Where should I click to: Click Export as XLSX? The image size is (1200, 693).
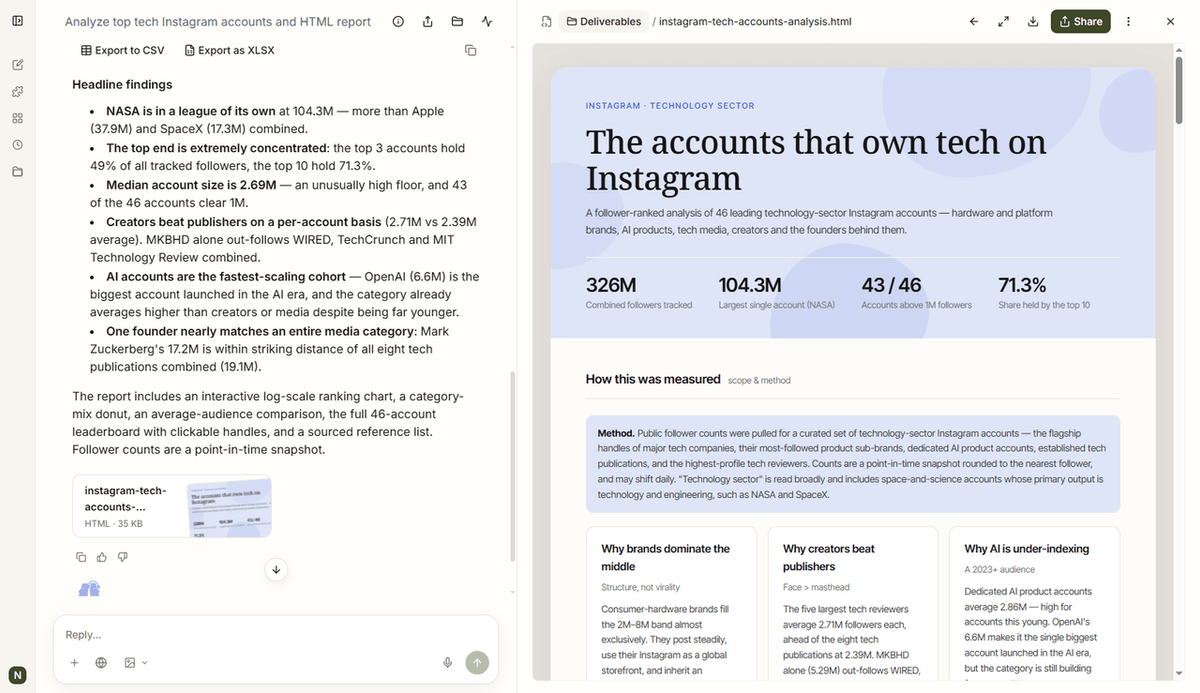pos(230,50)
